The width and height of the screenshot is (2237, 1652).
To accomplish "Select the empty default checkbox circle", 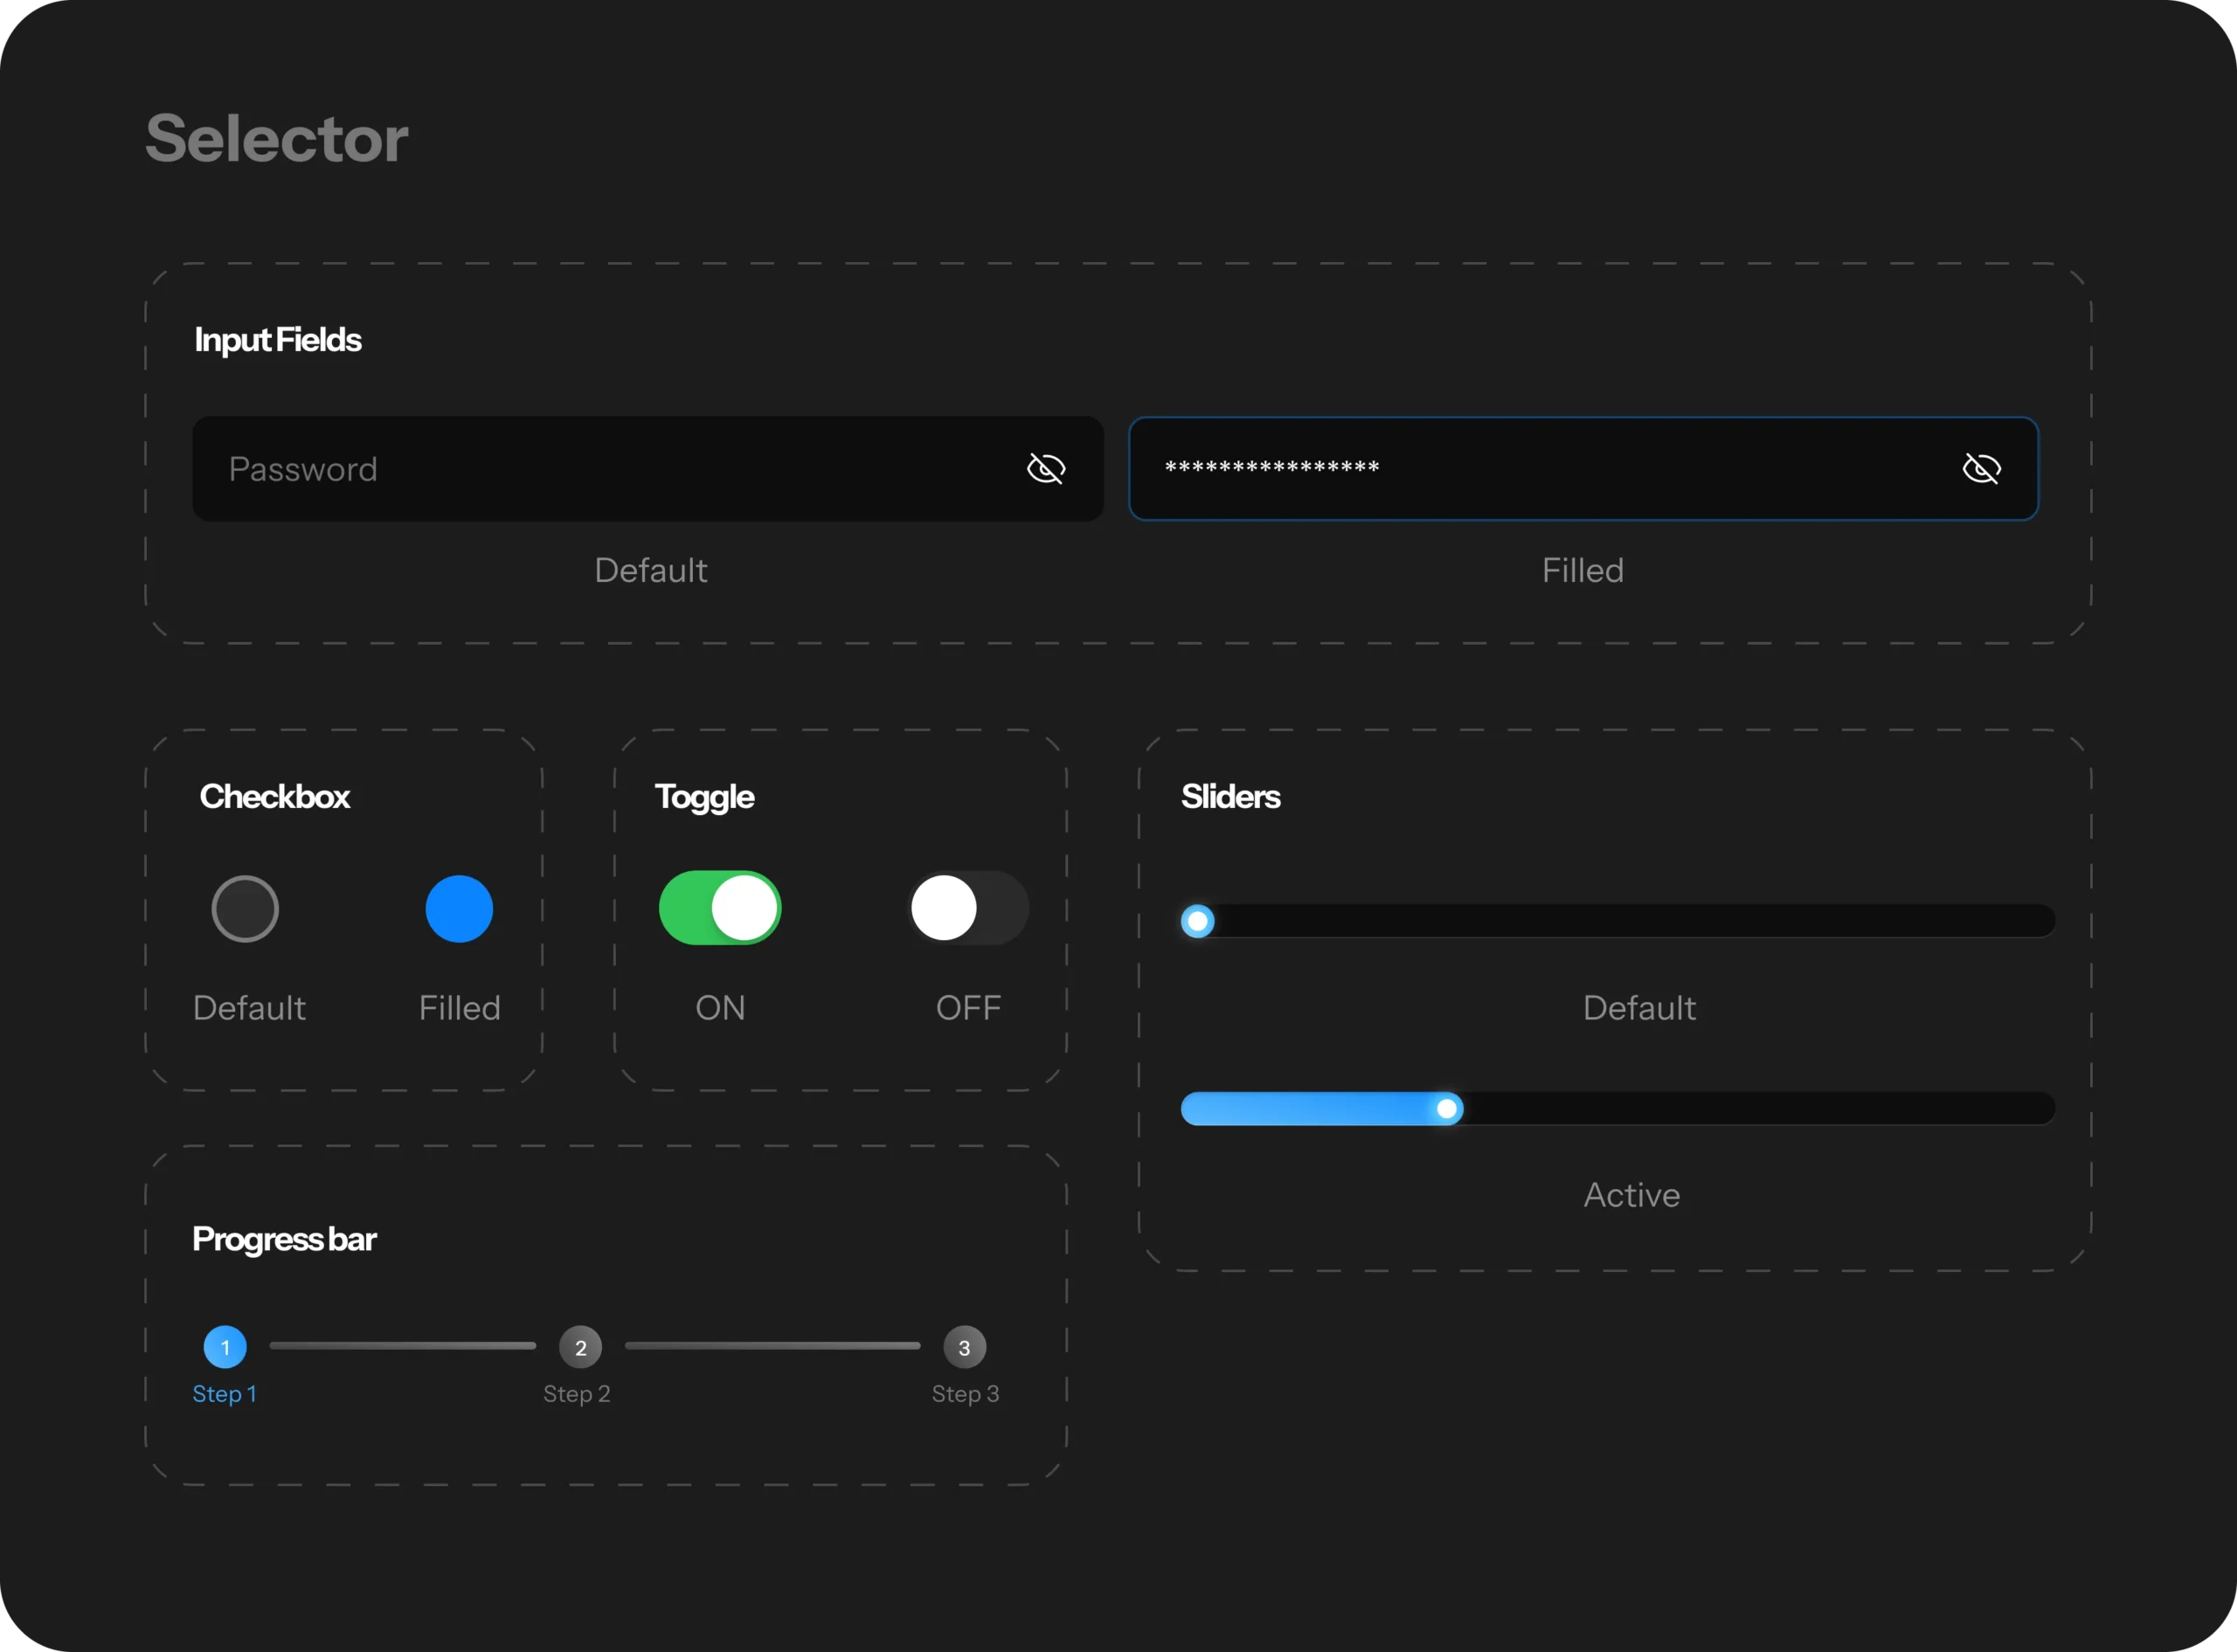I will click(245, 909).
